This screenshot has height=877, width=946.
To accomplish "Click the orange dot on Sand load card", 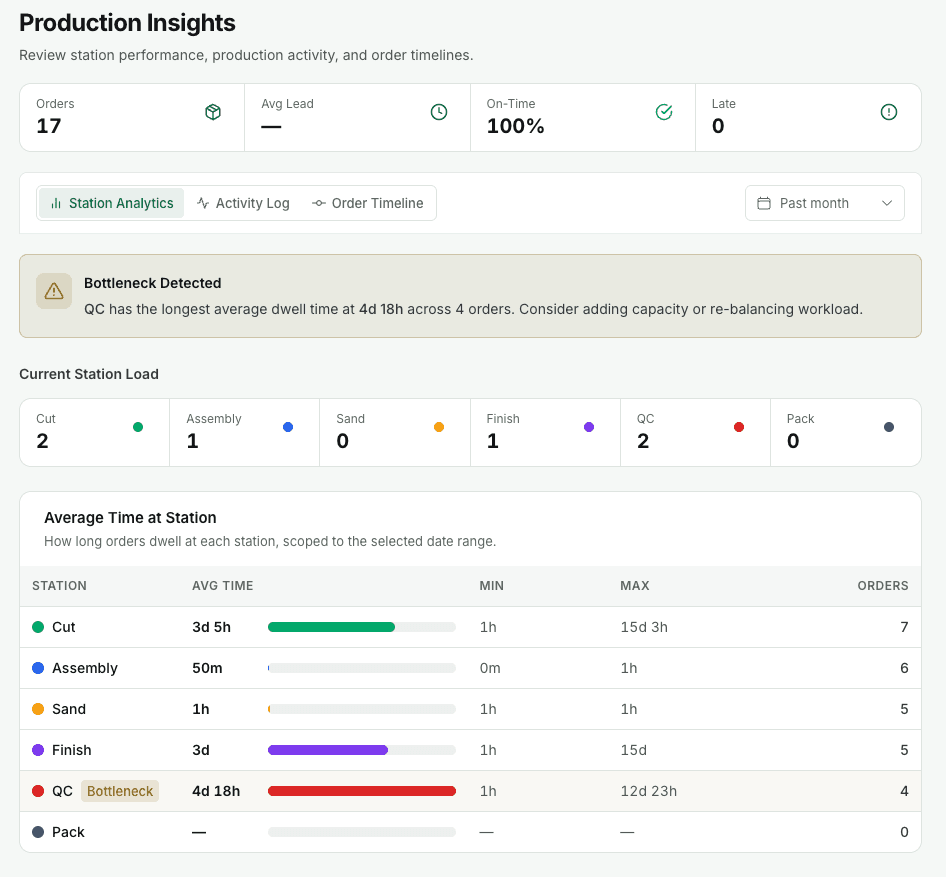I will pyautogui.click(x=439, y=427).
